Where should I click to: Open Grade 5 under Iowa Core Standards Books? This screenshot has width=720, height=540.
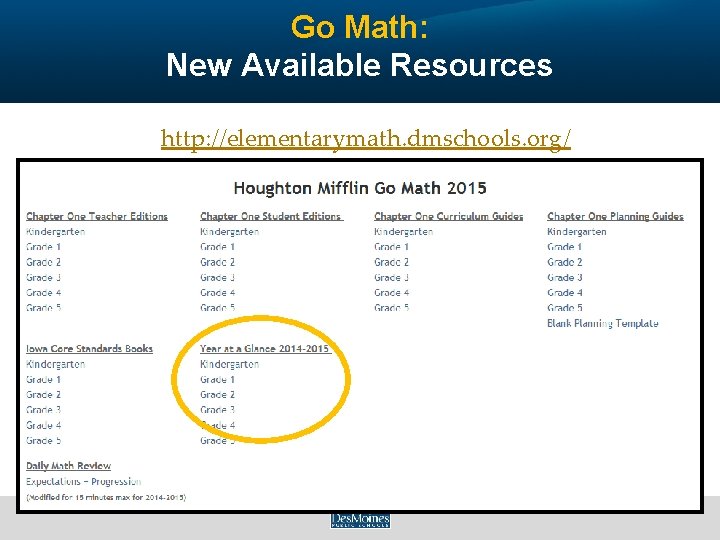[x=44, y=441]
